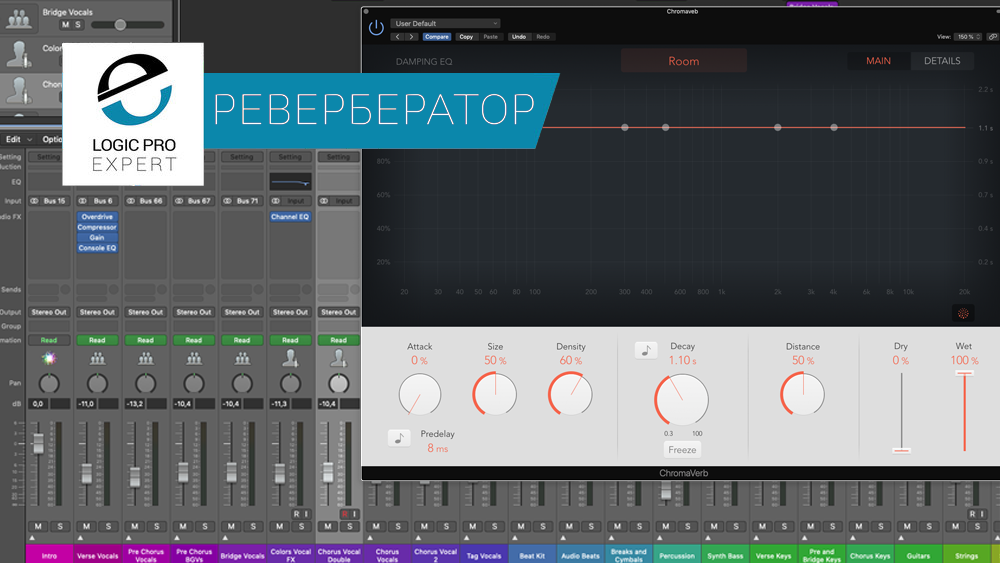Viewport: 1000px width, 563px height.
Task: Click the Compare button
Action: coord(437,37)
